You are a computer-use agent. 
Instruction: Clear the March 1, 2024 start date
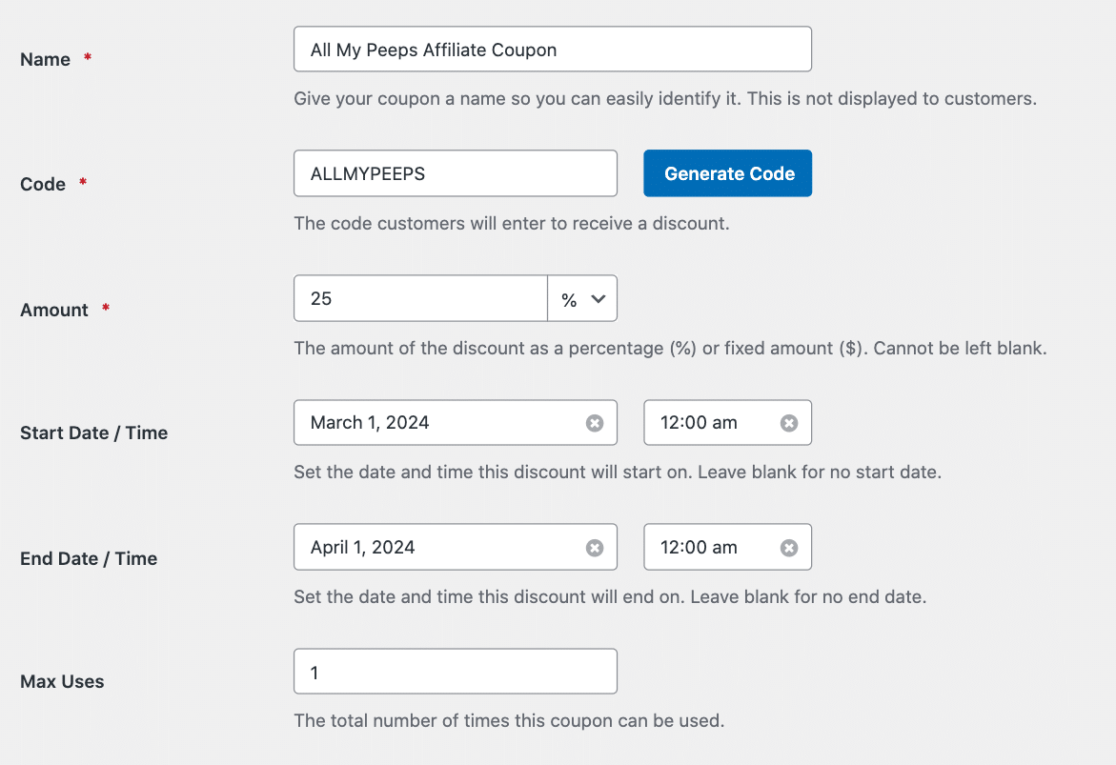595,423
